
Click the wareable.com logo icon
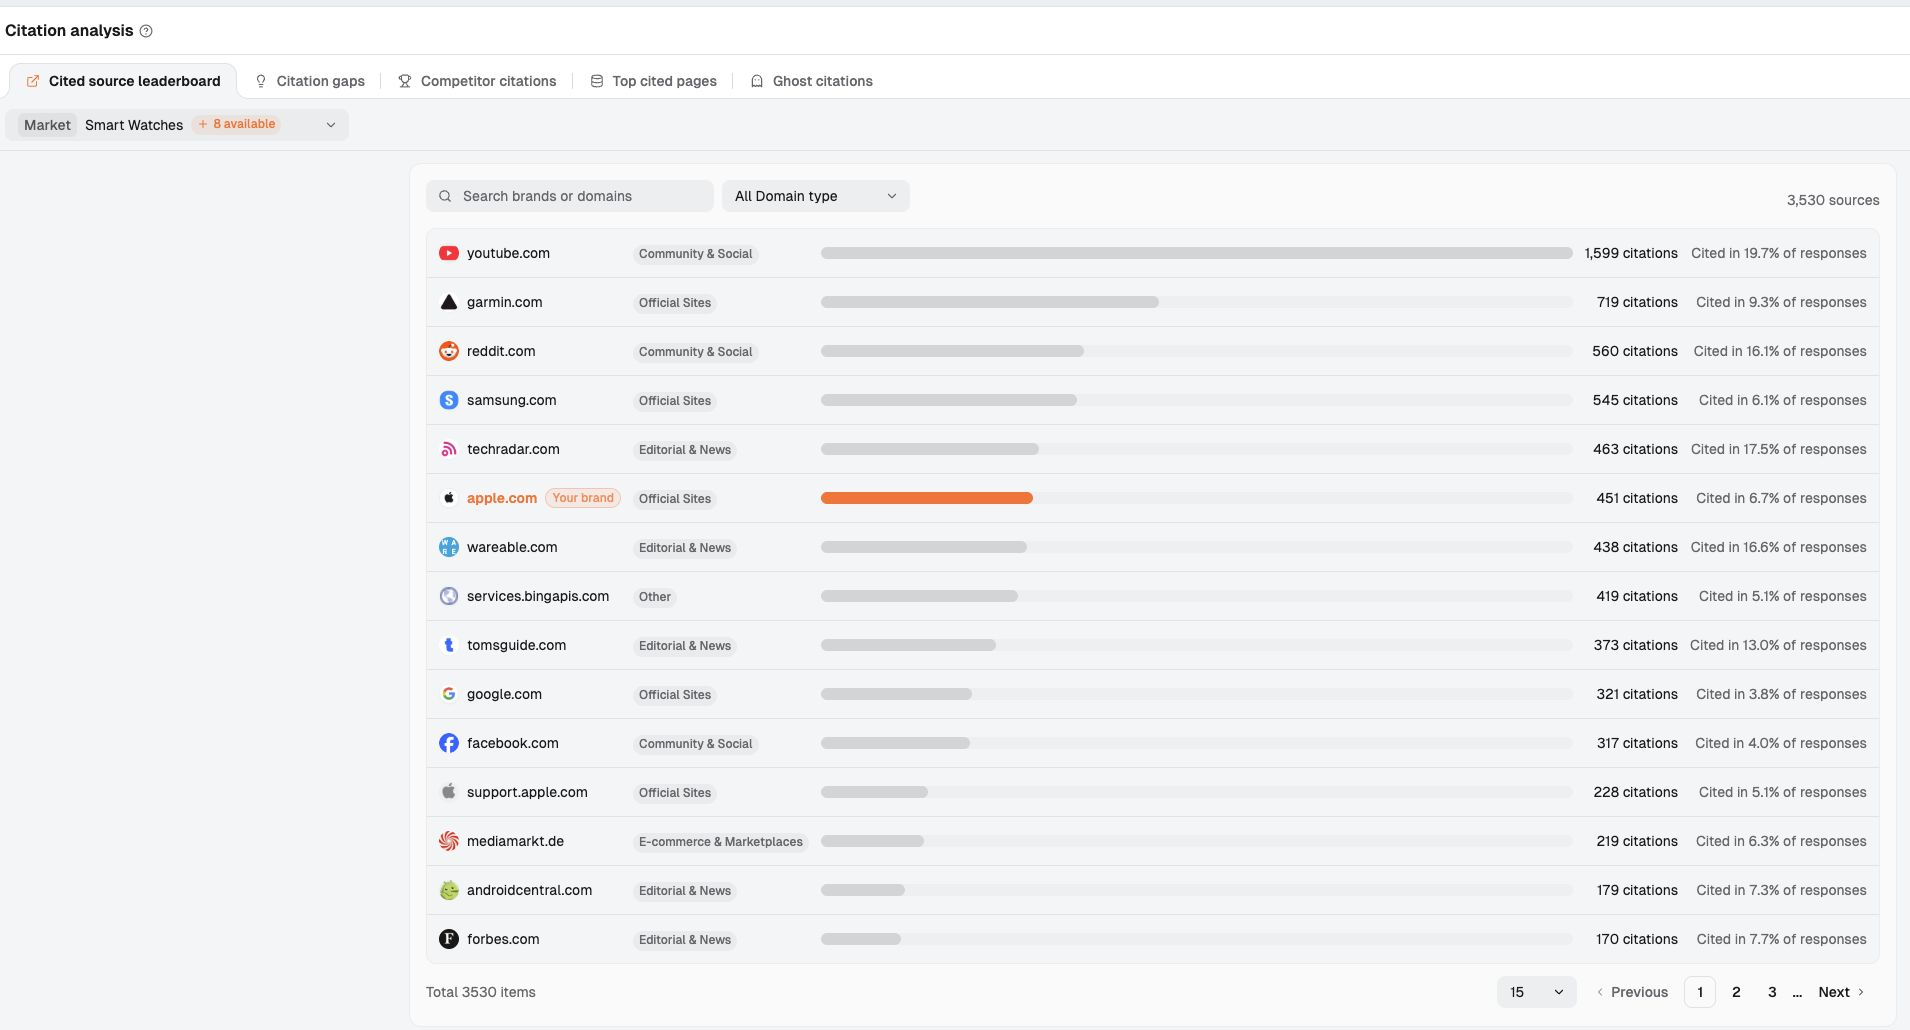click(x=449, y=548)
